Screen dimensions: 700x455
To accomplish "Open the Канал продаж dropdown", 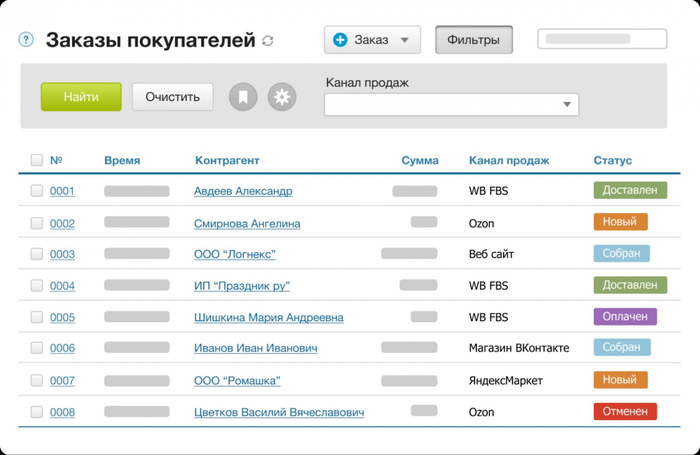I will [451, 104].
